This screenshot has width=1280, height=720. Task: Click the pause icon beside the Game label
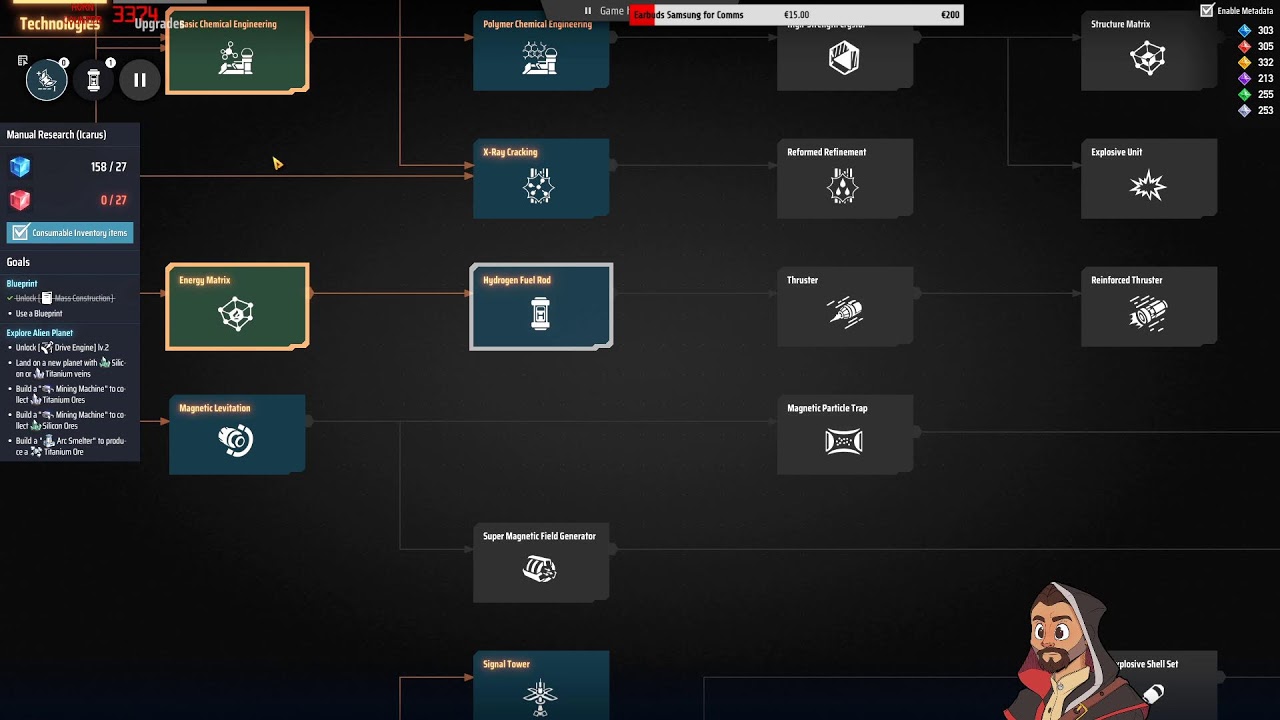pyautogui.click(x=588, y=11)
